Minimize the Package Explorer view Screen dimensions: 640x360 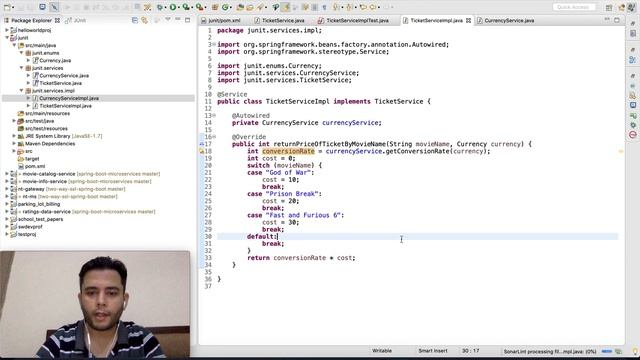pyautogui.click(x=178, y=20)
